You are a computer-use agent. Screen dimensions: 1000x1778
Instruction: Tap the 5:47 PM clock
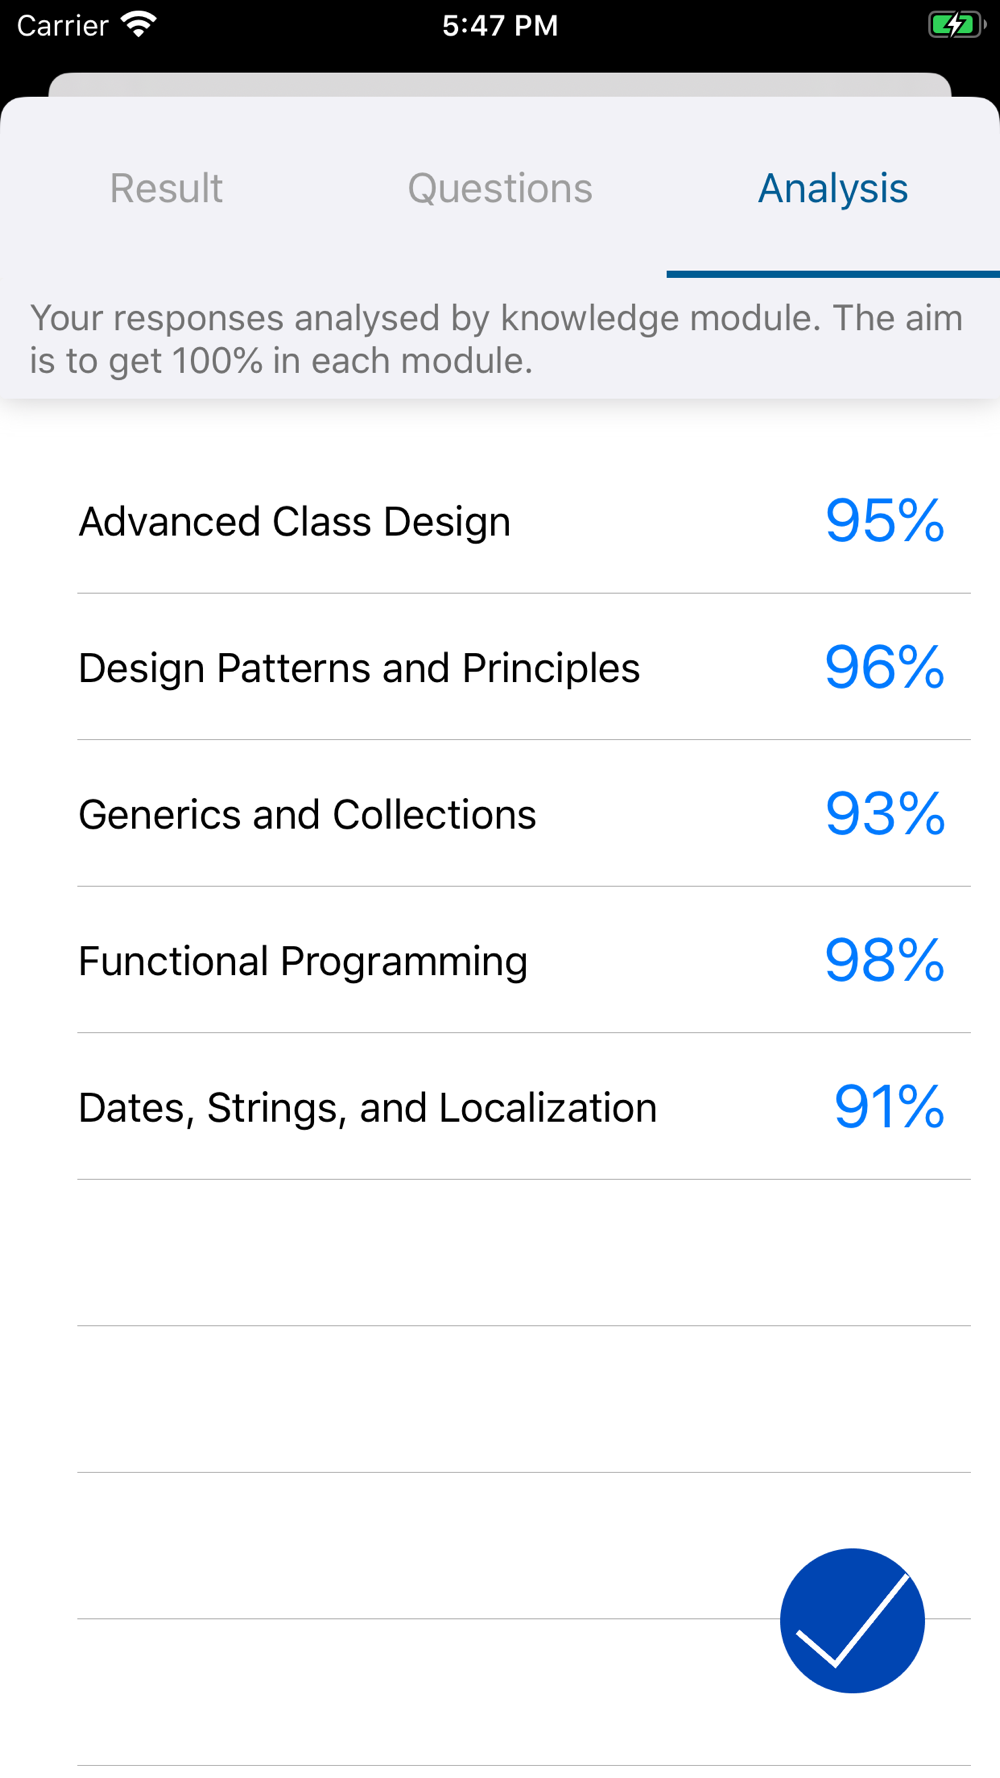pyautogui.click(x=500, y=25)
